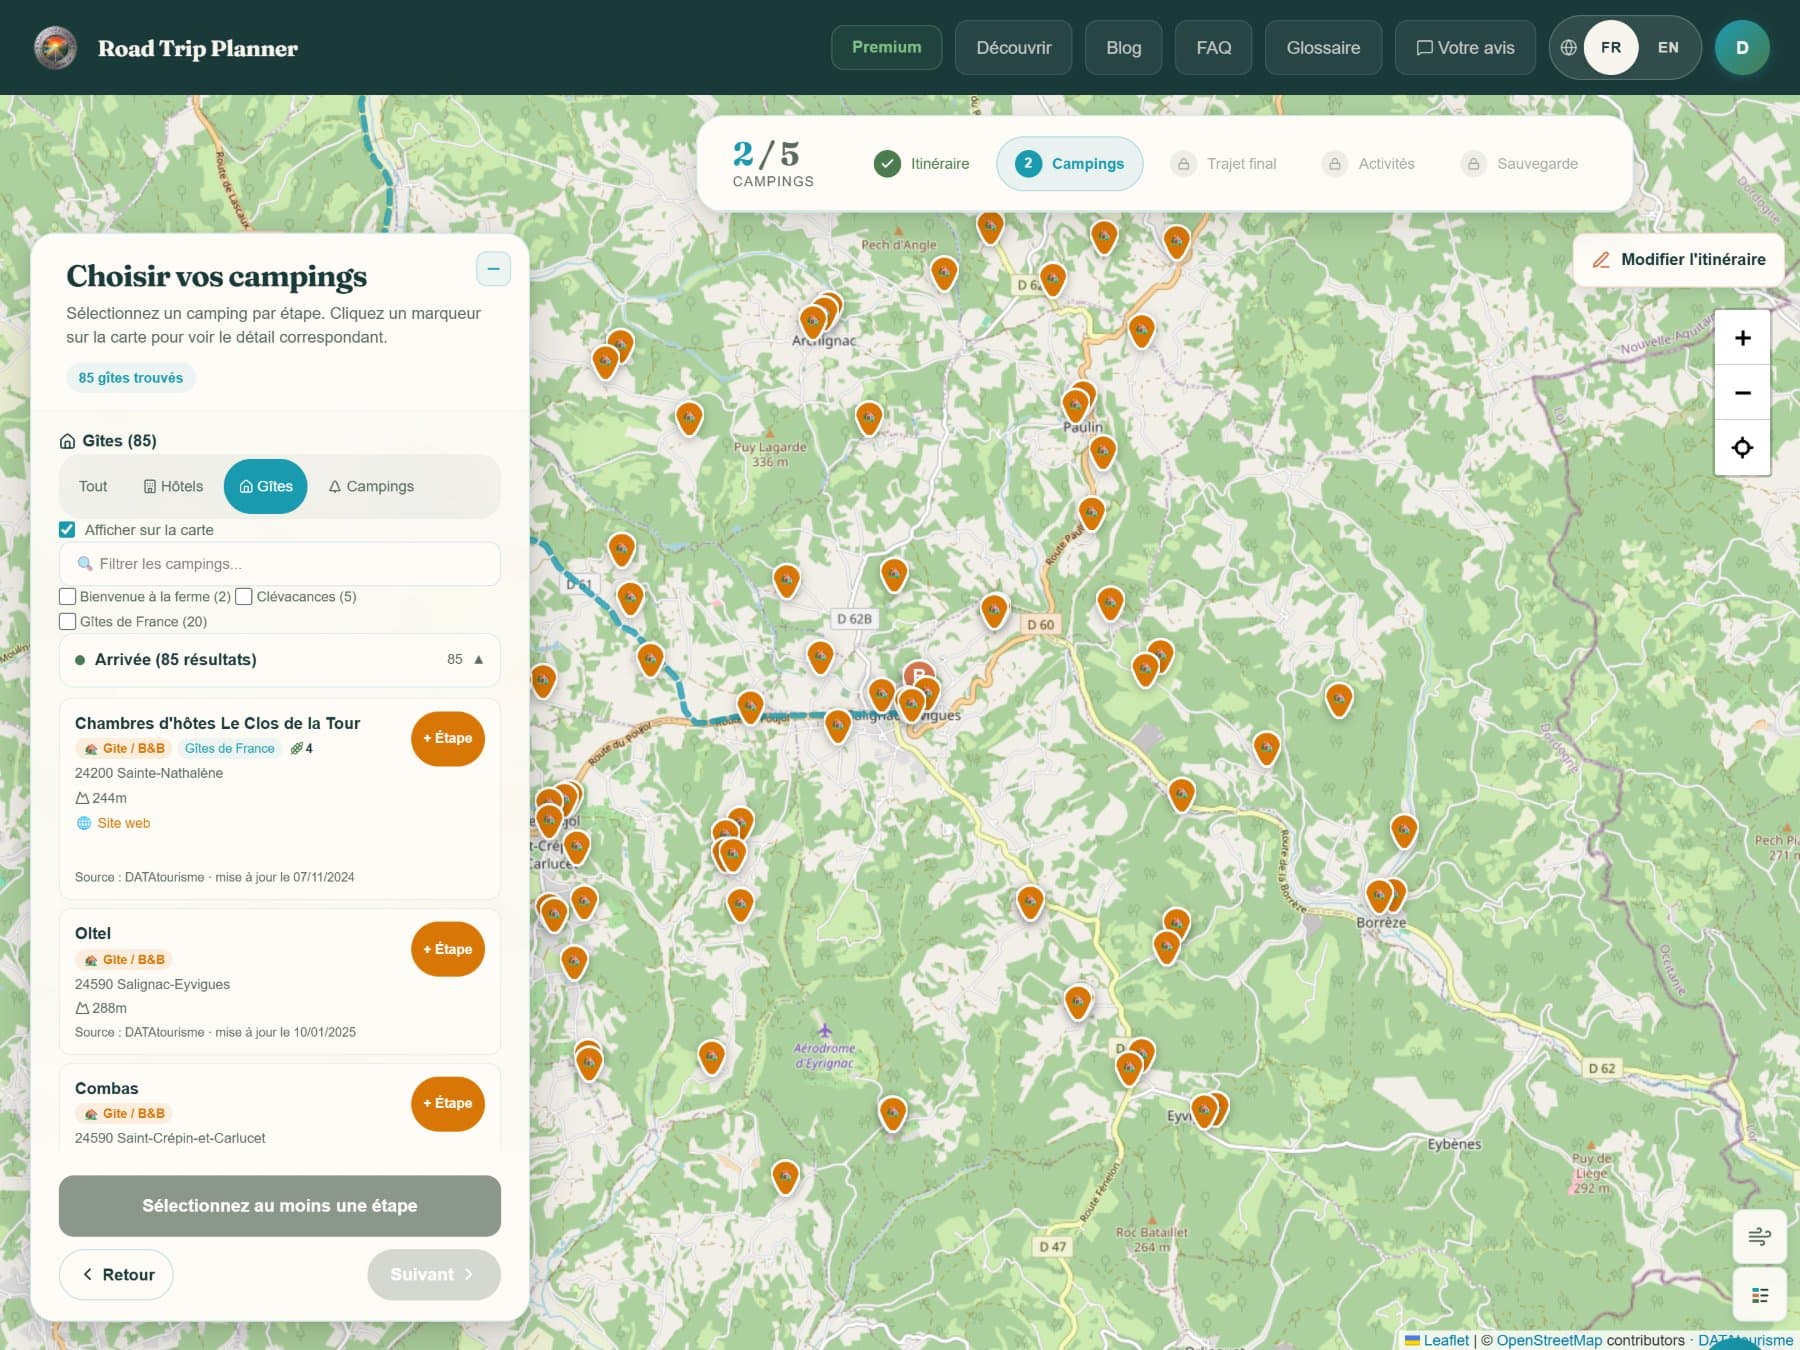Open the map legend list icon

pos(1759,1295)
